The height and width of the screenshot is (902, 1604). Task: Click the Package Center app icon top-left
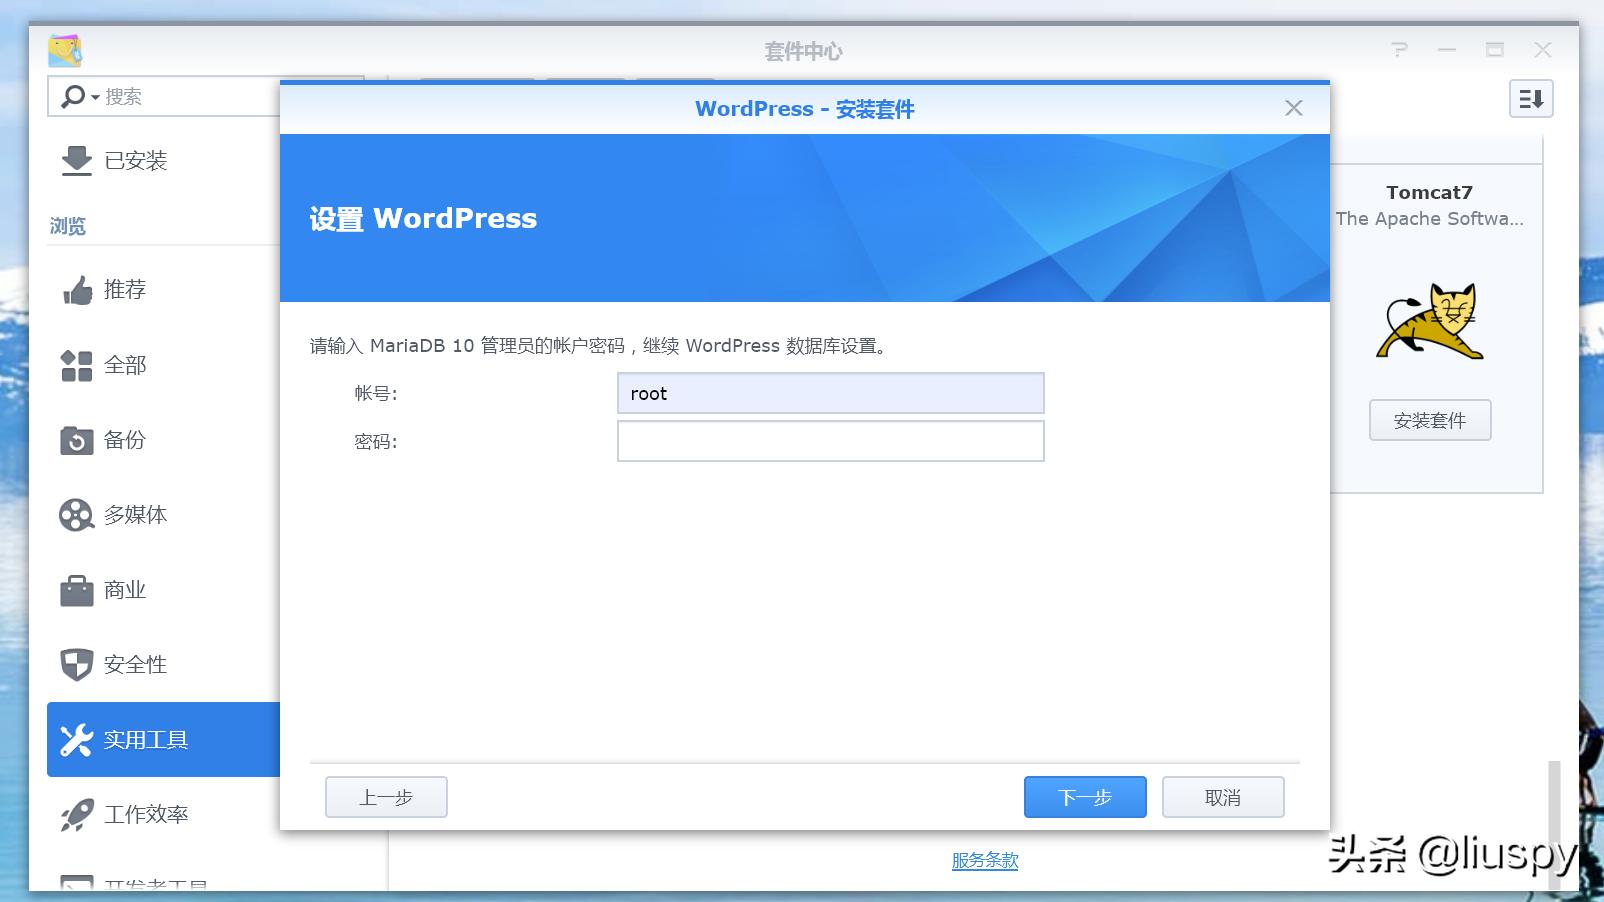[x=65, y=50]
